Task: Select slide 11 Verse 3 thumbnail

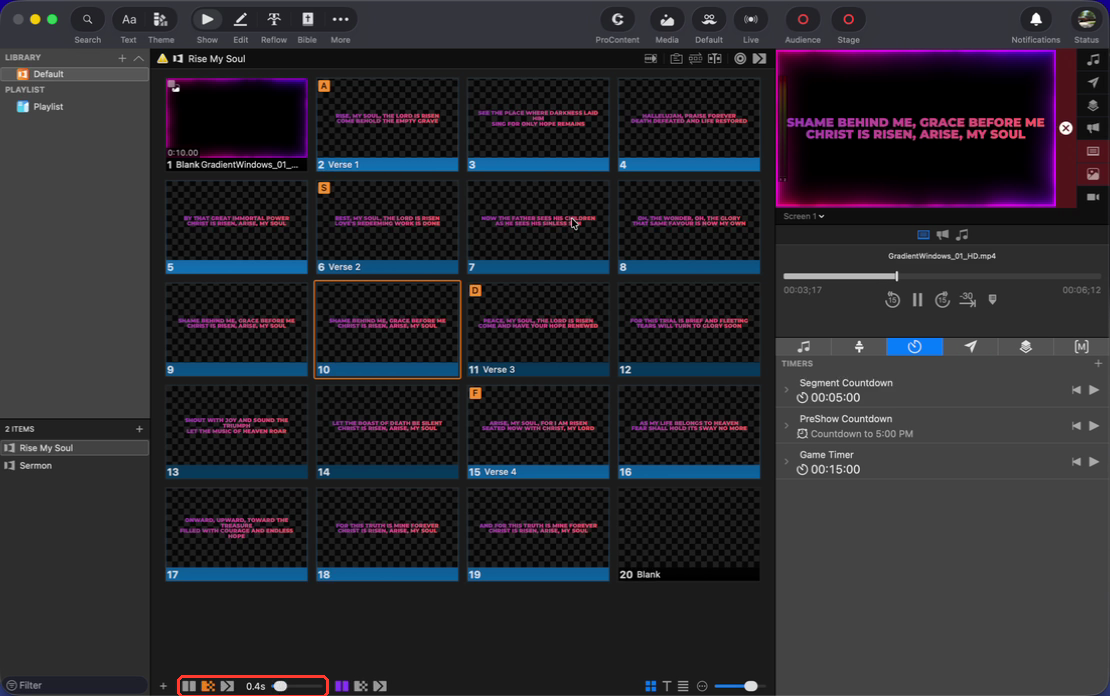Action: (x=538, y=330)
